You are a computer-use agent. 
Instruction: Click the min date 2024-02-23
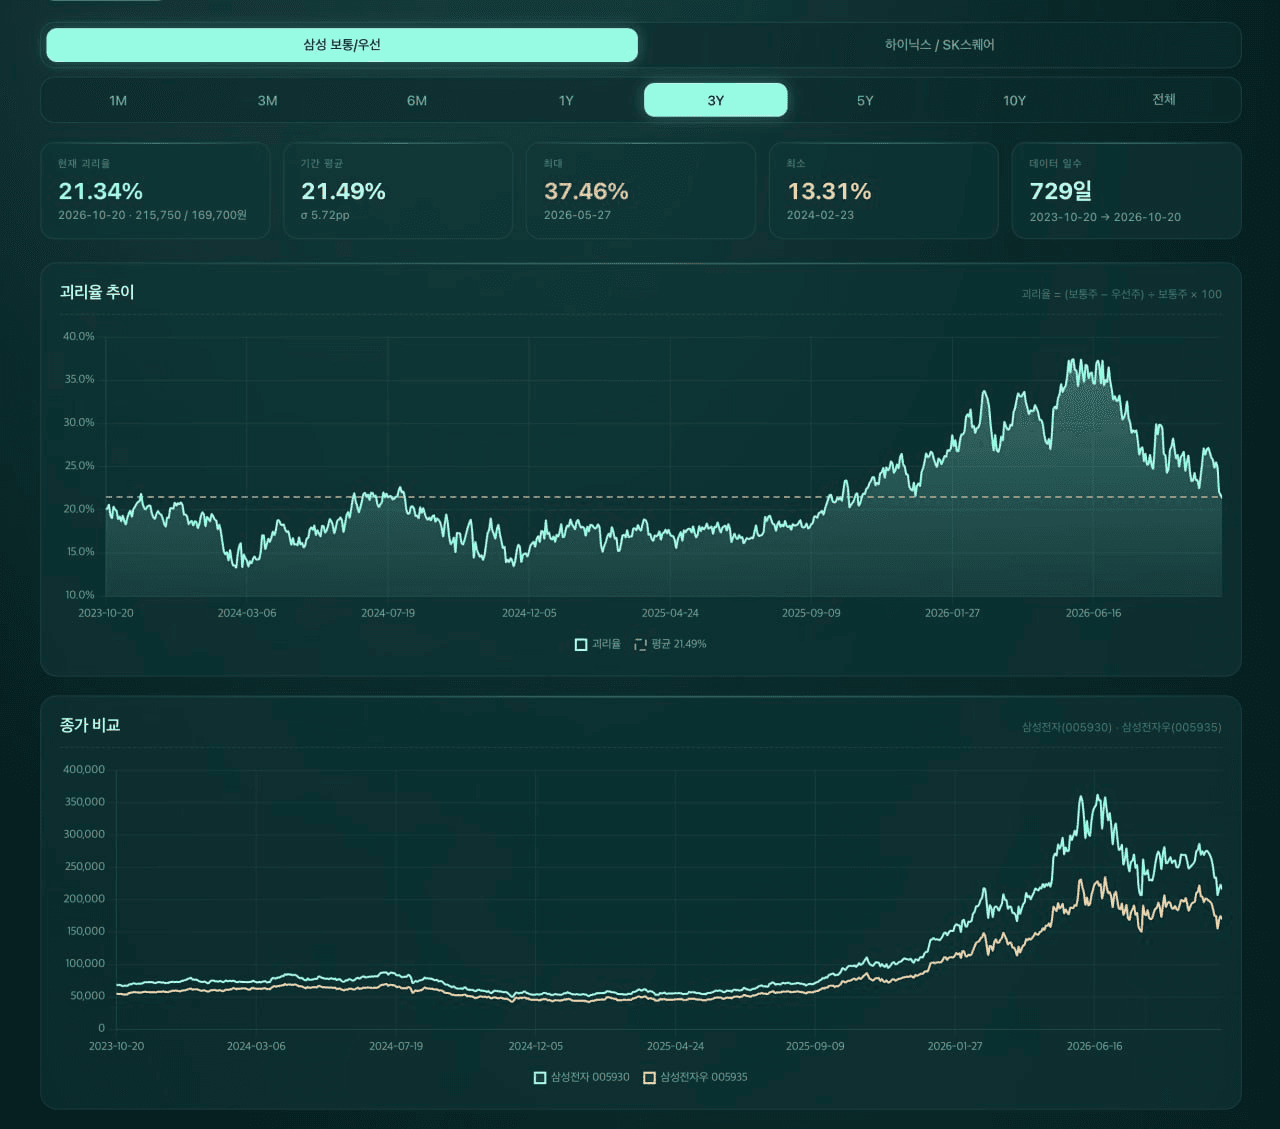pos(820,215)
